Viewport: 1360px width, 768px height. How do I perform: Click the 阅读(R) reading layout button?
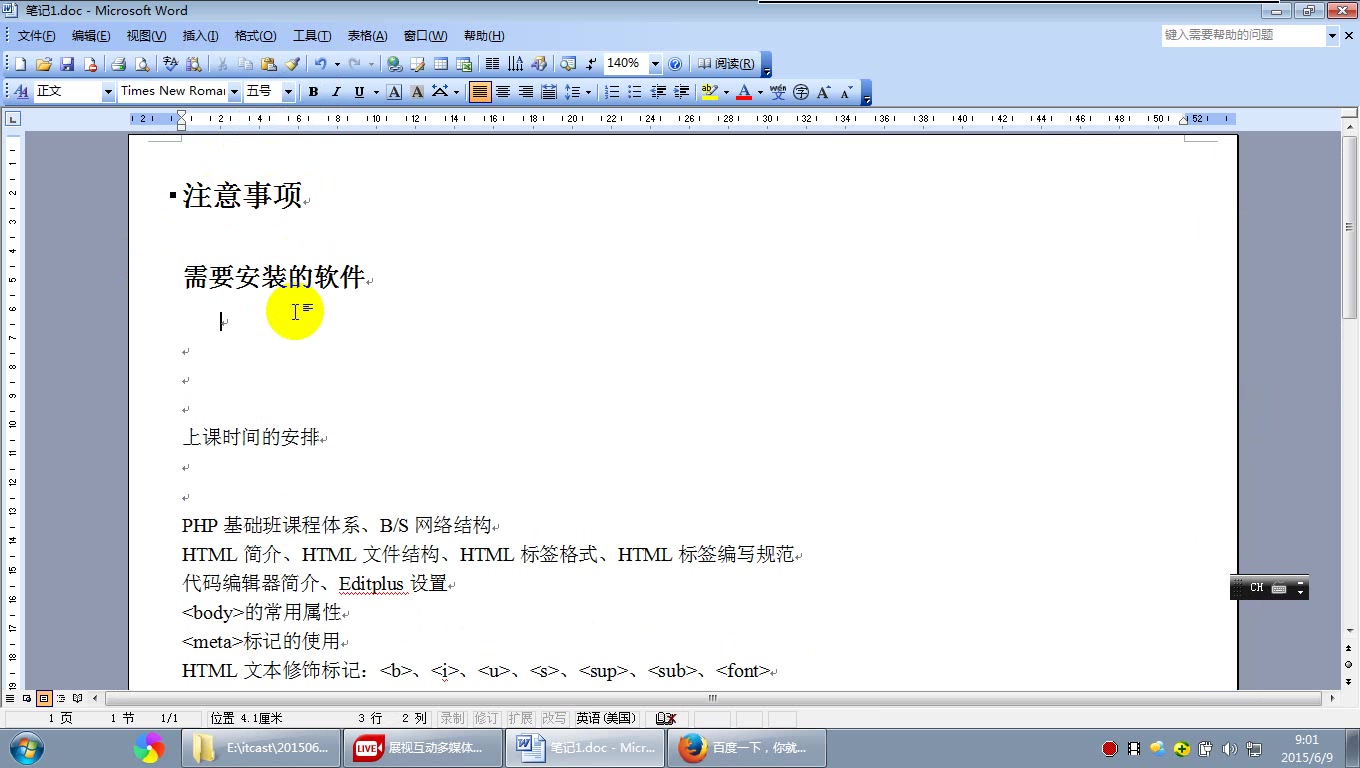[726, 64]
